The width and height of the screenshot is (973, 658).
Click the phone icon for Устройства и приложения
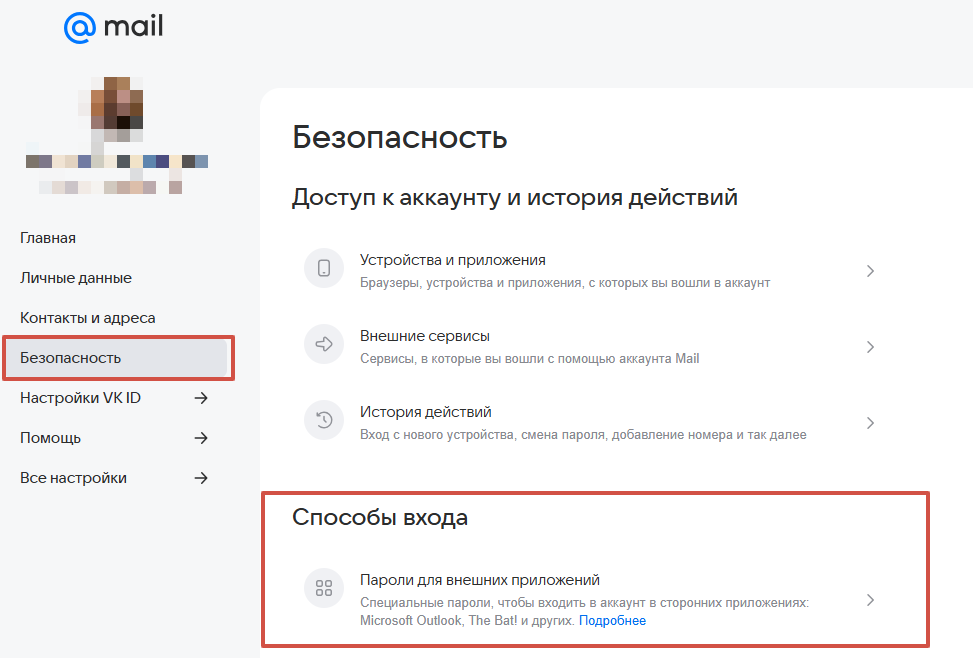tap(323, 269)
